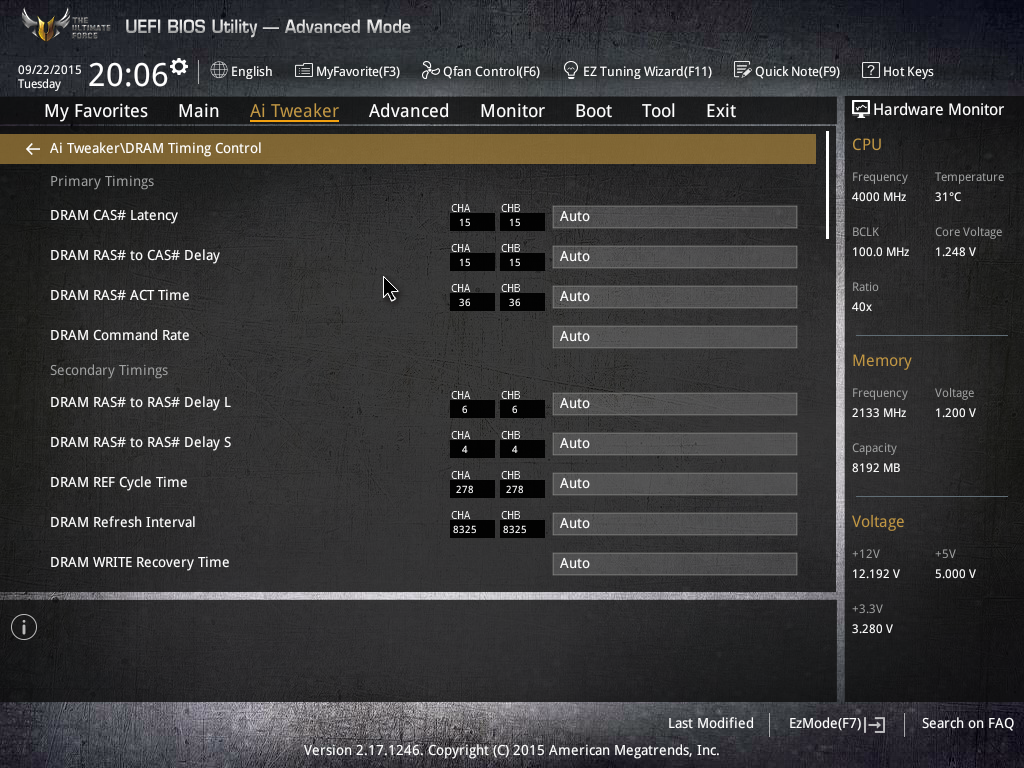Open clock settings gear icon

[x=179, y=67]
